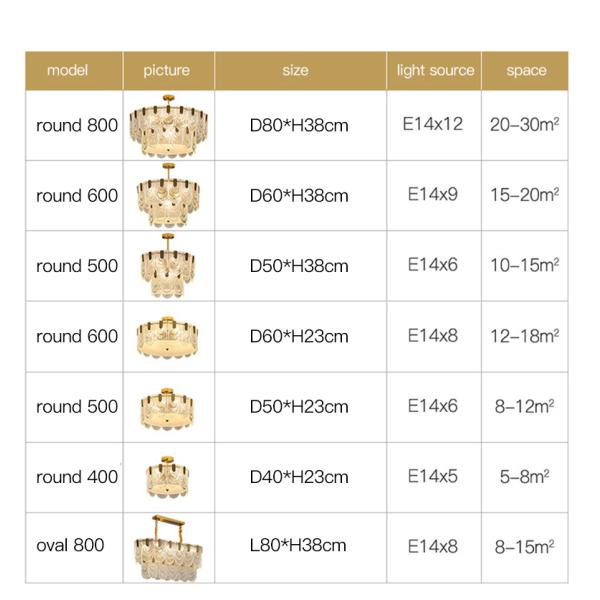Viewport: 600px width, 600px height.
Task: Click the 'size' column header
Action: 296,70
